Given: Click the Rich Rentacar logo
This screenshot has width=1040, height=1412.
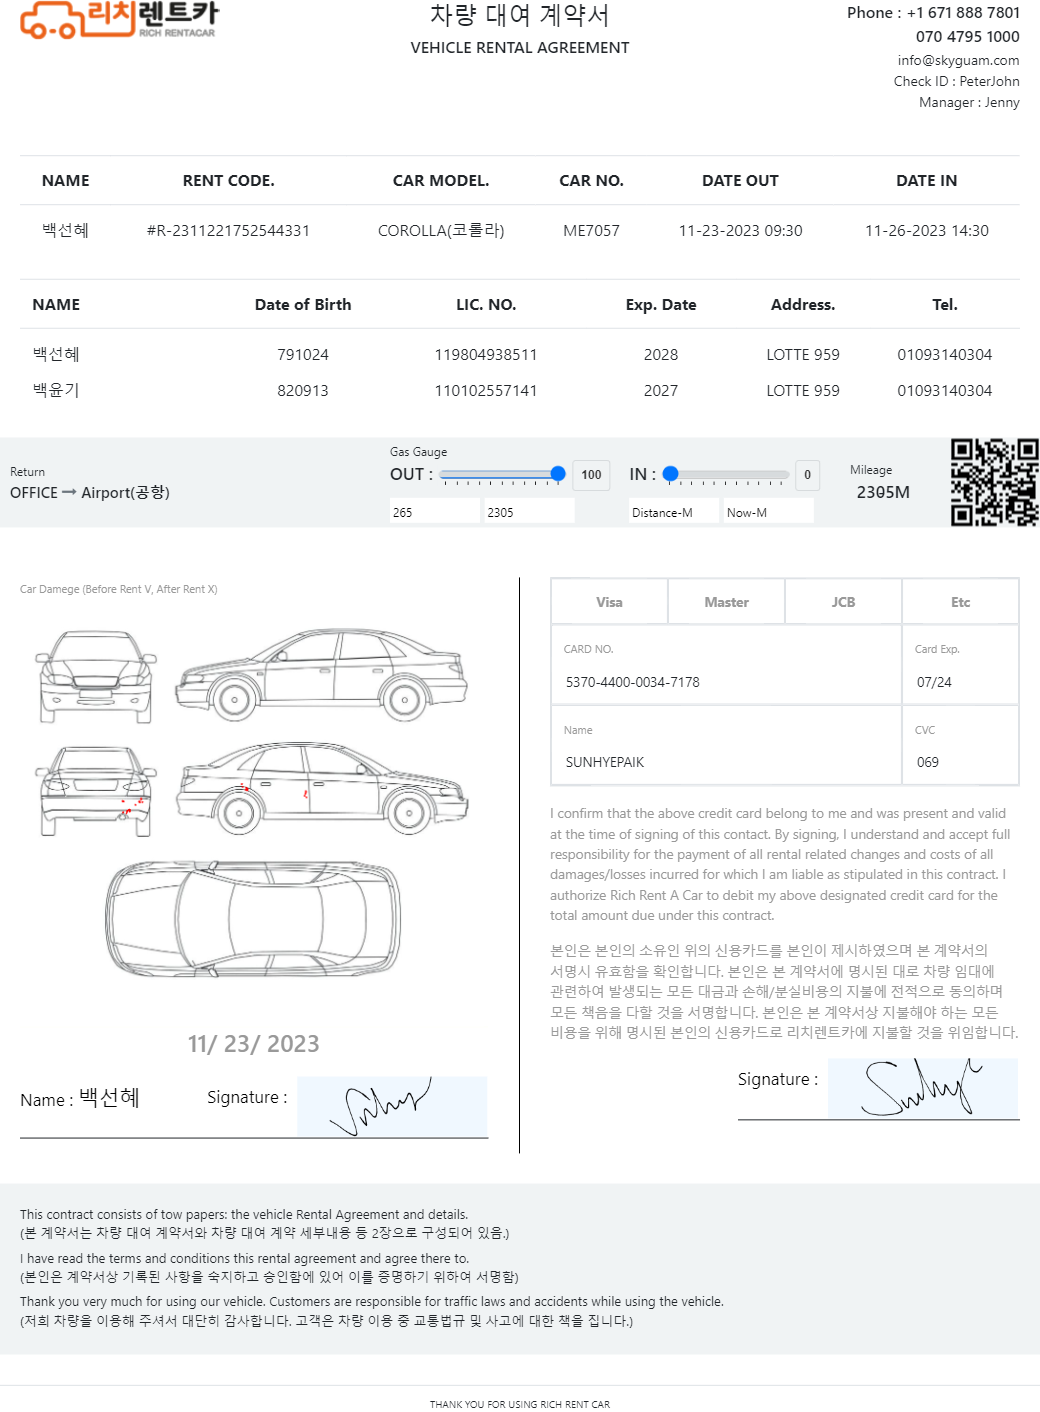Looking at the screenshot, I should tap(119, 20).
